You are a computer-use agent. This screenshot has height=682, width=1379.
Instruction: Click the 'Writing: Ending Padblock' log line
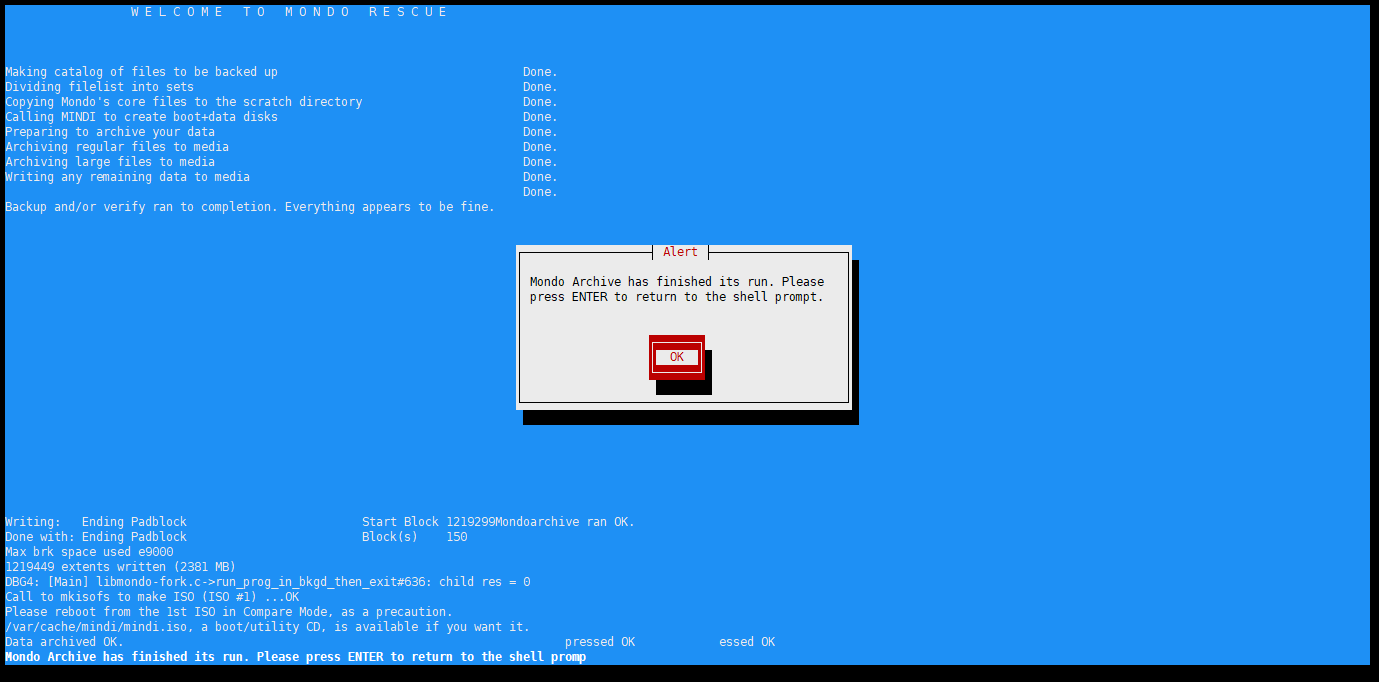(96, 522)
